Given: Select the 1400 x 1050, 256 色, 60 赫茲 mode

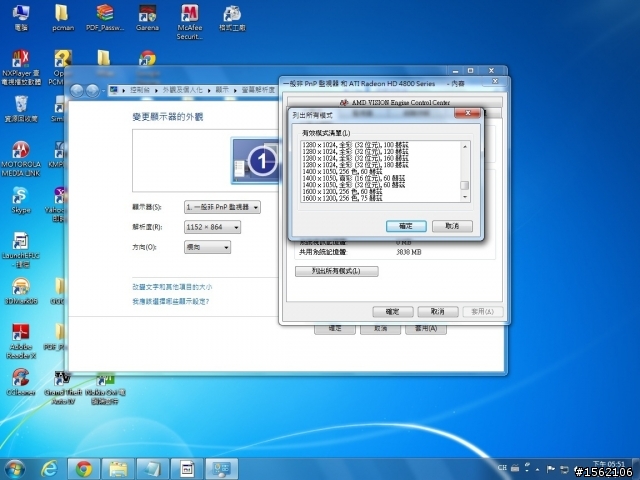Looking at the screenshot, I should click(x=342, y=171).
